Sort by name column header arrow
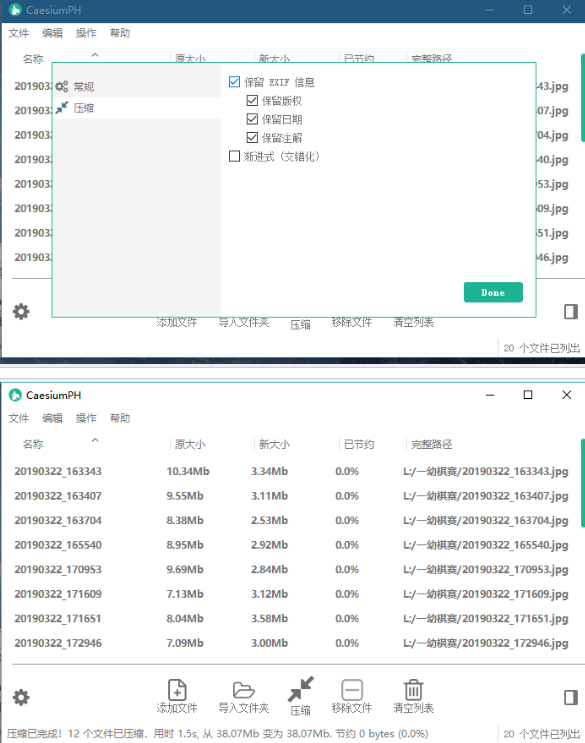 [x=95, y=440]
